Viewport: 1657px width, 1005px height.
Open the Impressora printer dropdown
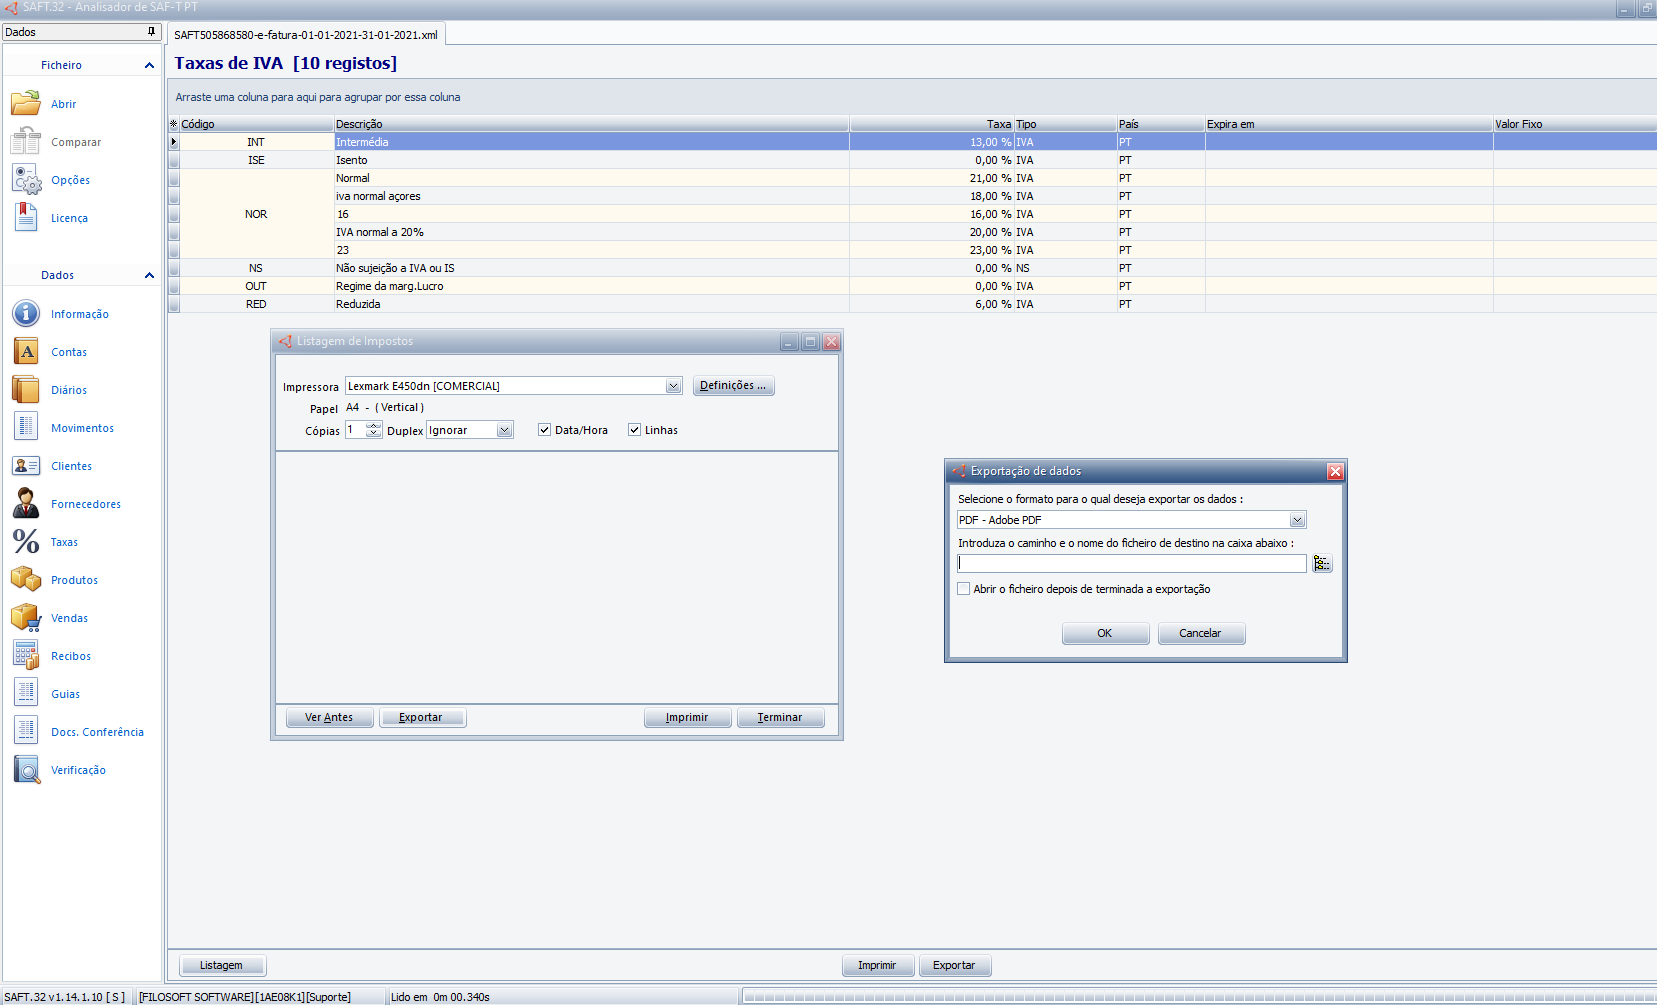click(673, 386)
